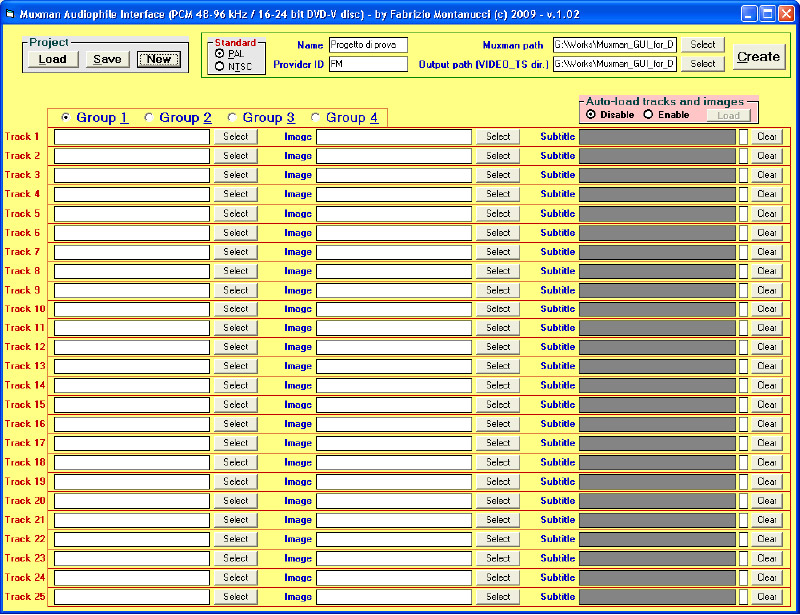This screenshot has height=615, width=800.
Task: Click the Track 15 Image path field
Action: coord(394,405)
